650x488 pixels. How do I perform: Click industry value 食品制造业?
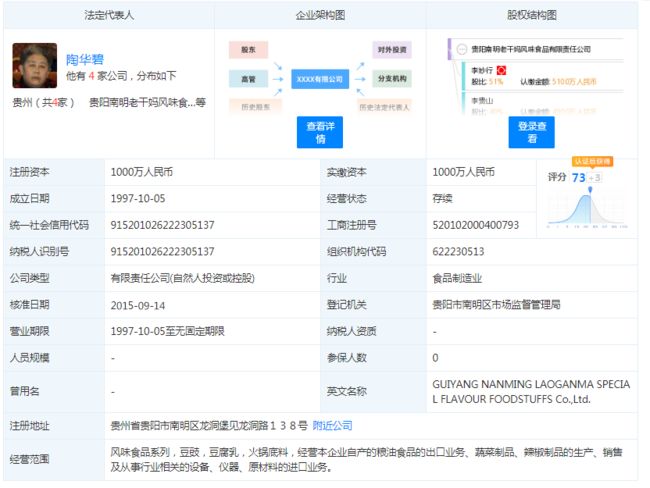click(457, 278)
